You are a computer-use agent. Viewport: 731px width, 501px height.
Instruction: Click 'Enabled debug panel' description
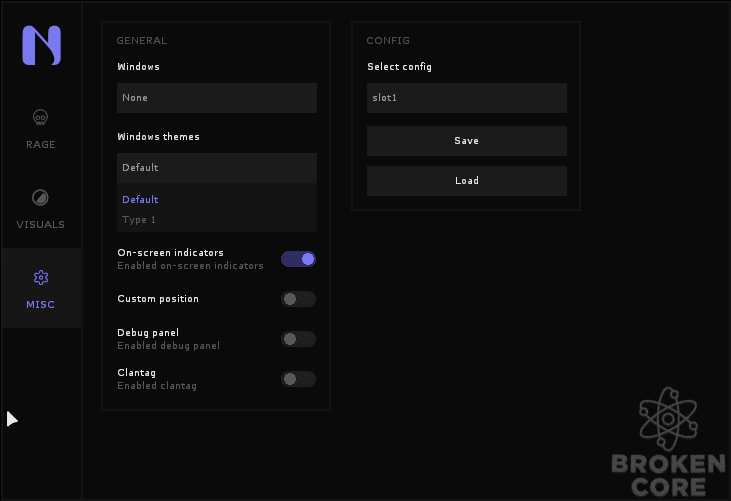(x=168, y=346)
